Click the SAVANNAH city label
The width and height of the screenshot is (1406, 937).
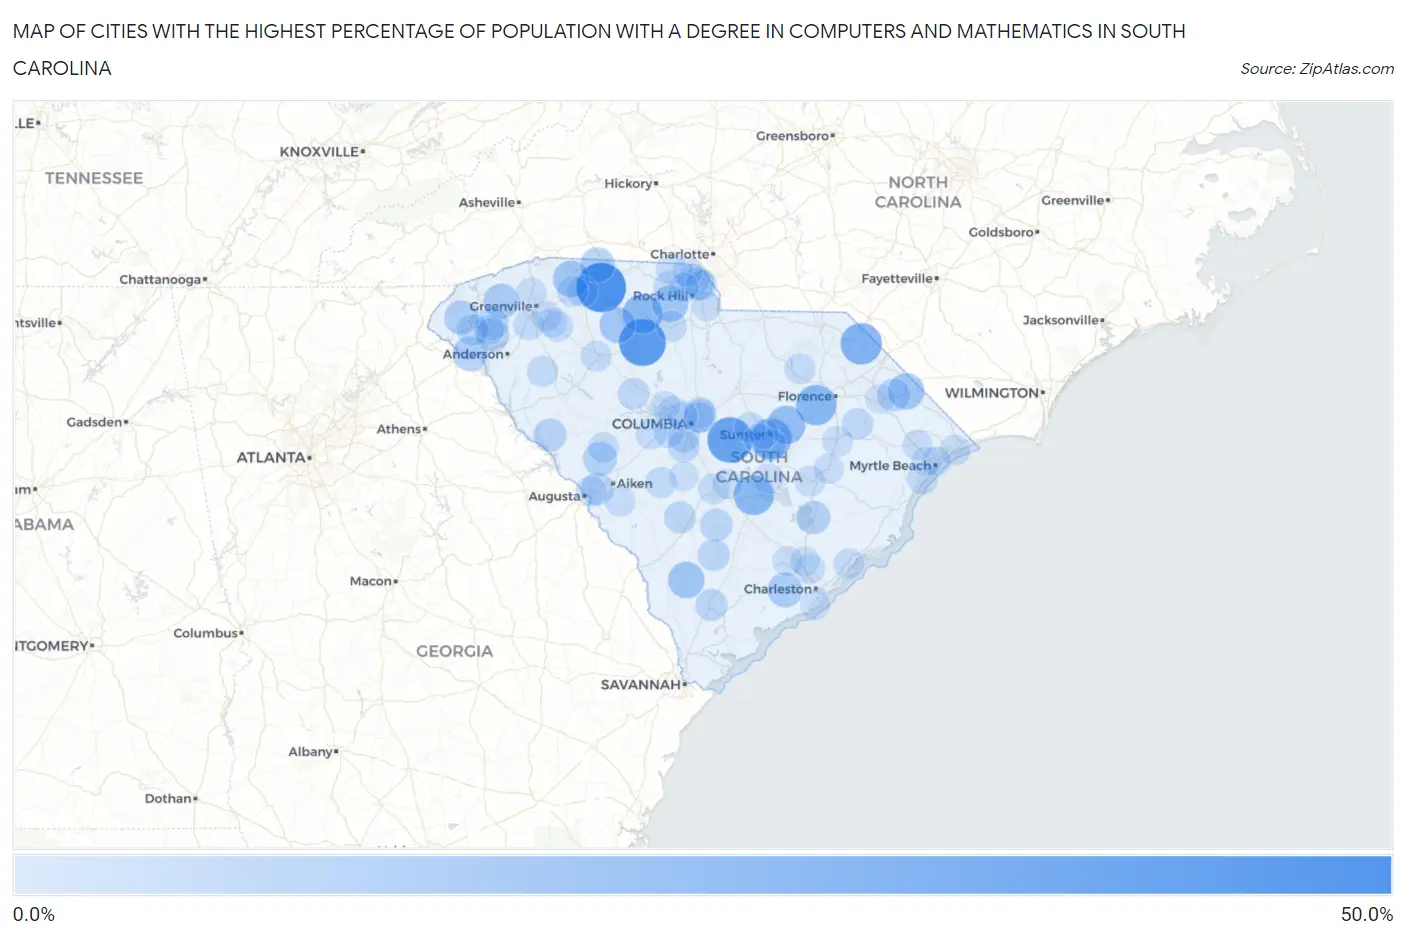tap(644, 685)
